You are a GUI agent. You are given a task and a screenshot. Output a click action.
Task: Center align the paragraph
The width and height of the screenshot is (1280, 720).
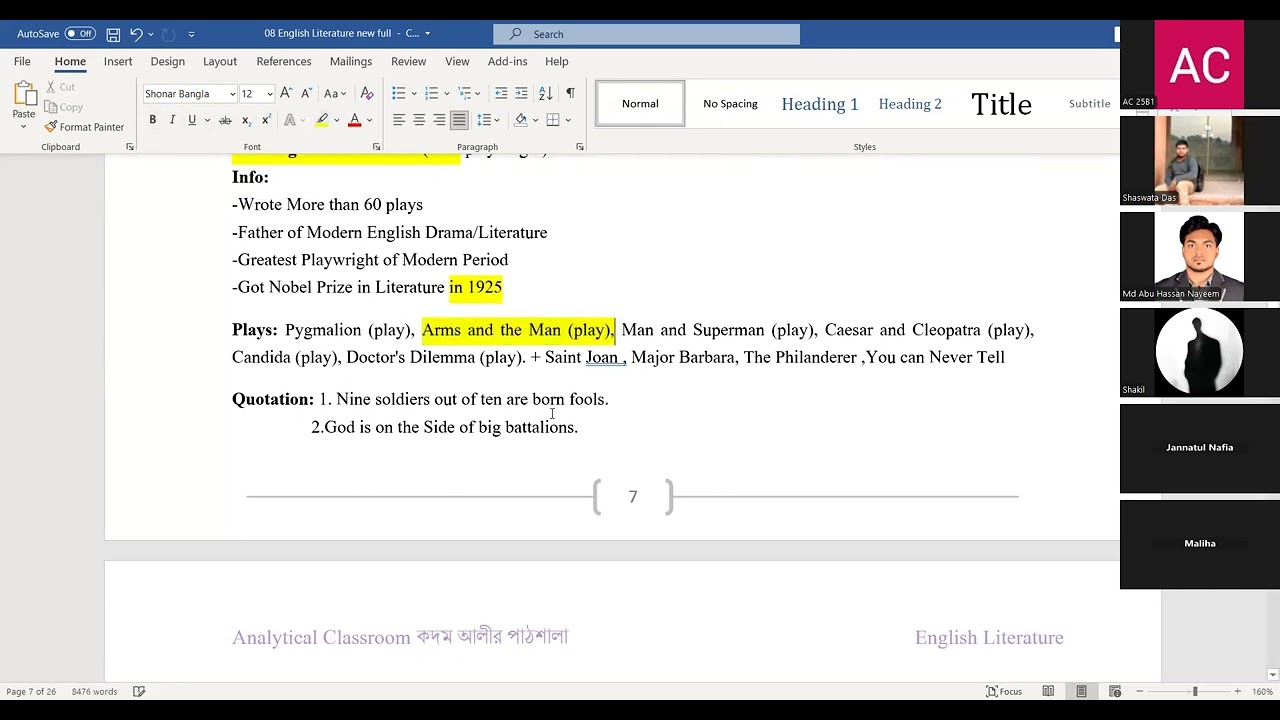[x=419, y=120]
